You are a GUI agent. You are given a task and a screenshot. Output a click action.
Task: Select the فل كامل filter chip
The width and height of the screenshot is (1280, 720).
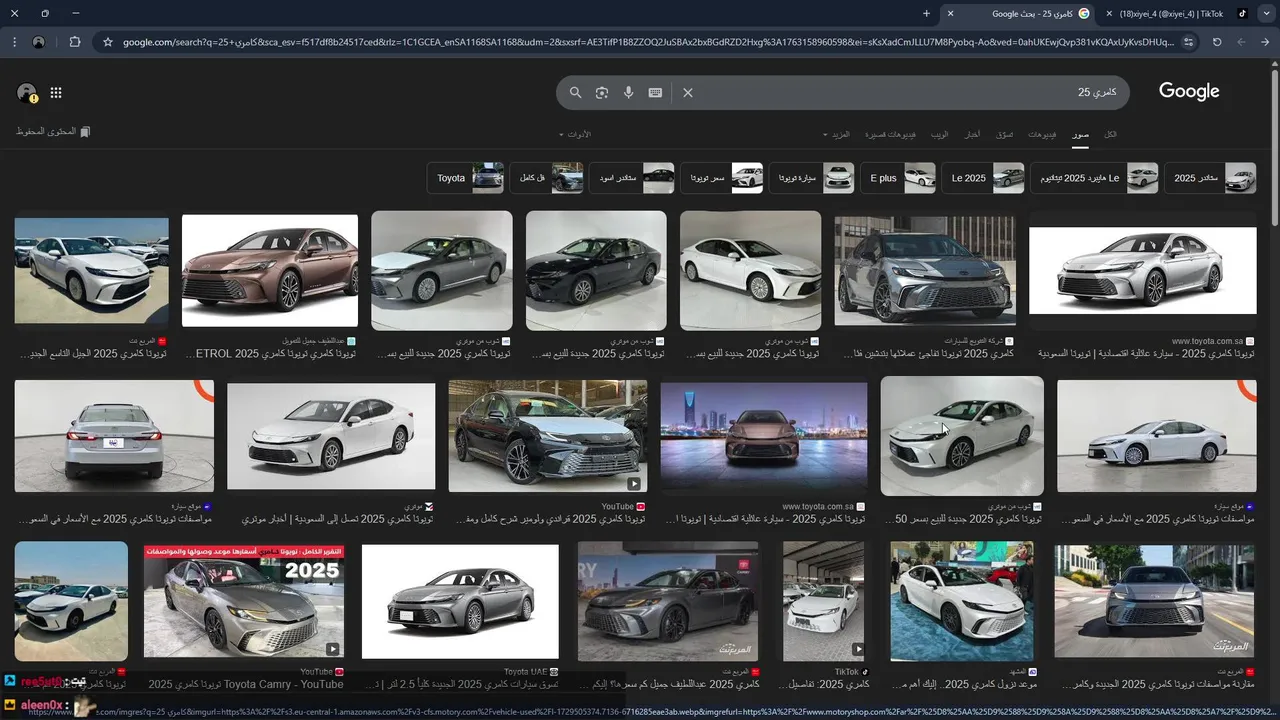(546, 178)
